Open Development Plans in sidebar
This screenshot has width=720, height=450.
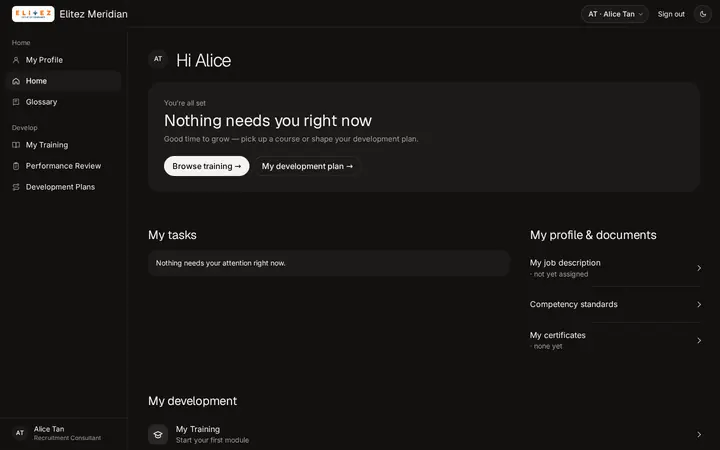coord(63,187)
